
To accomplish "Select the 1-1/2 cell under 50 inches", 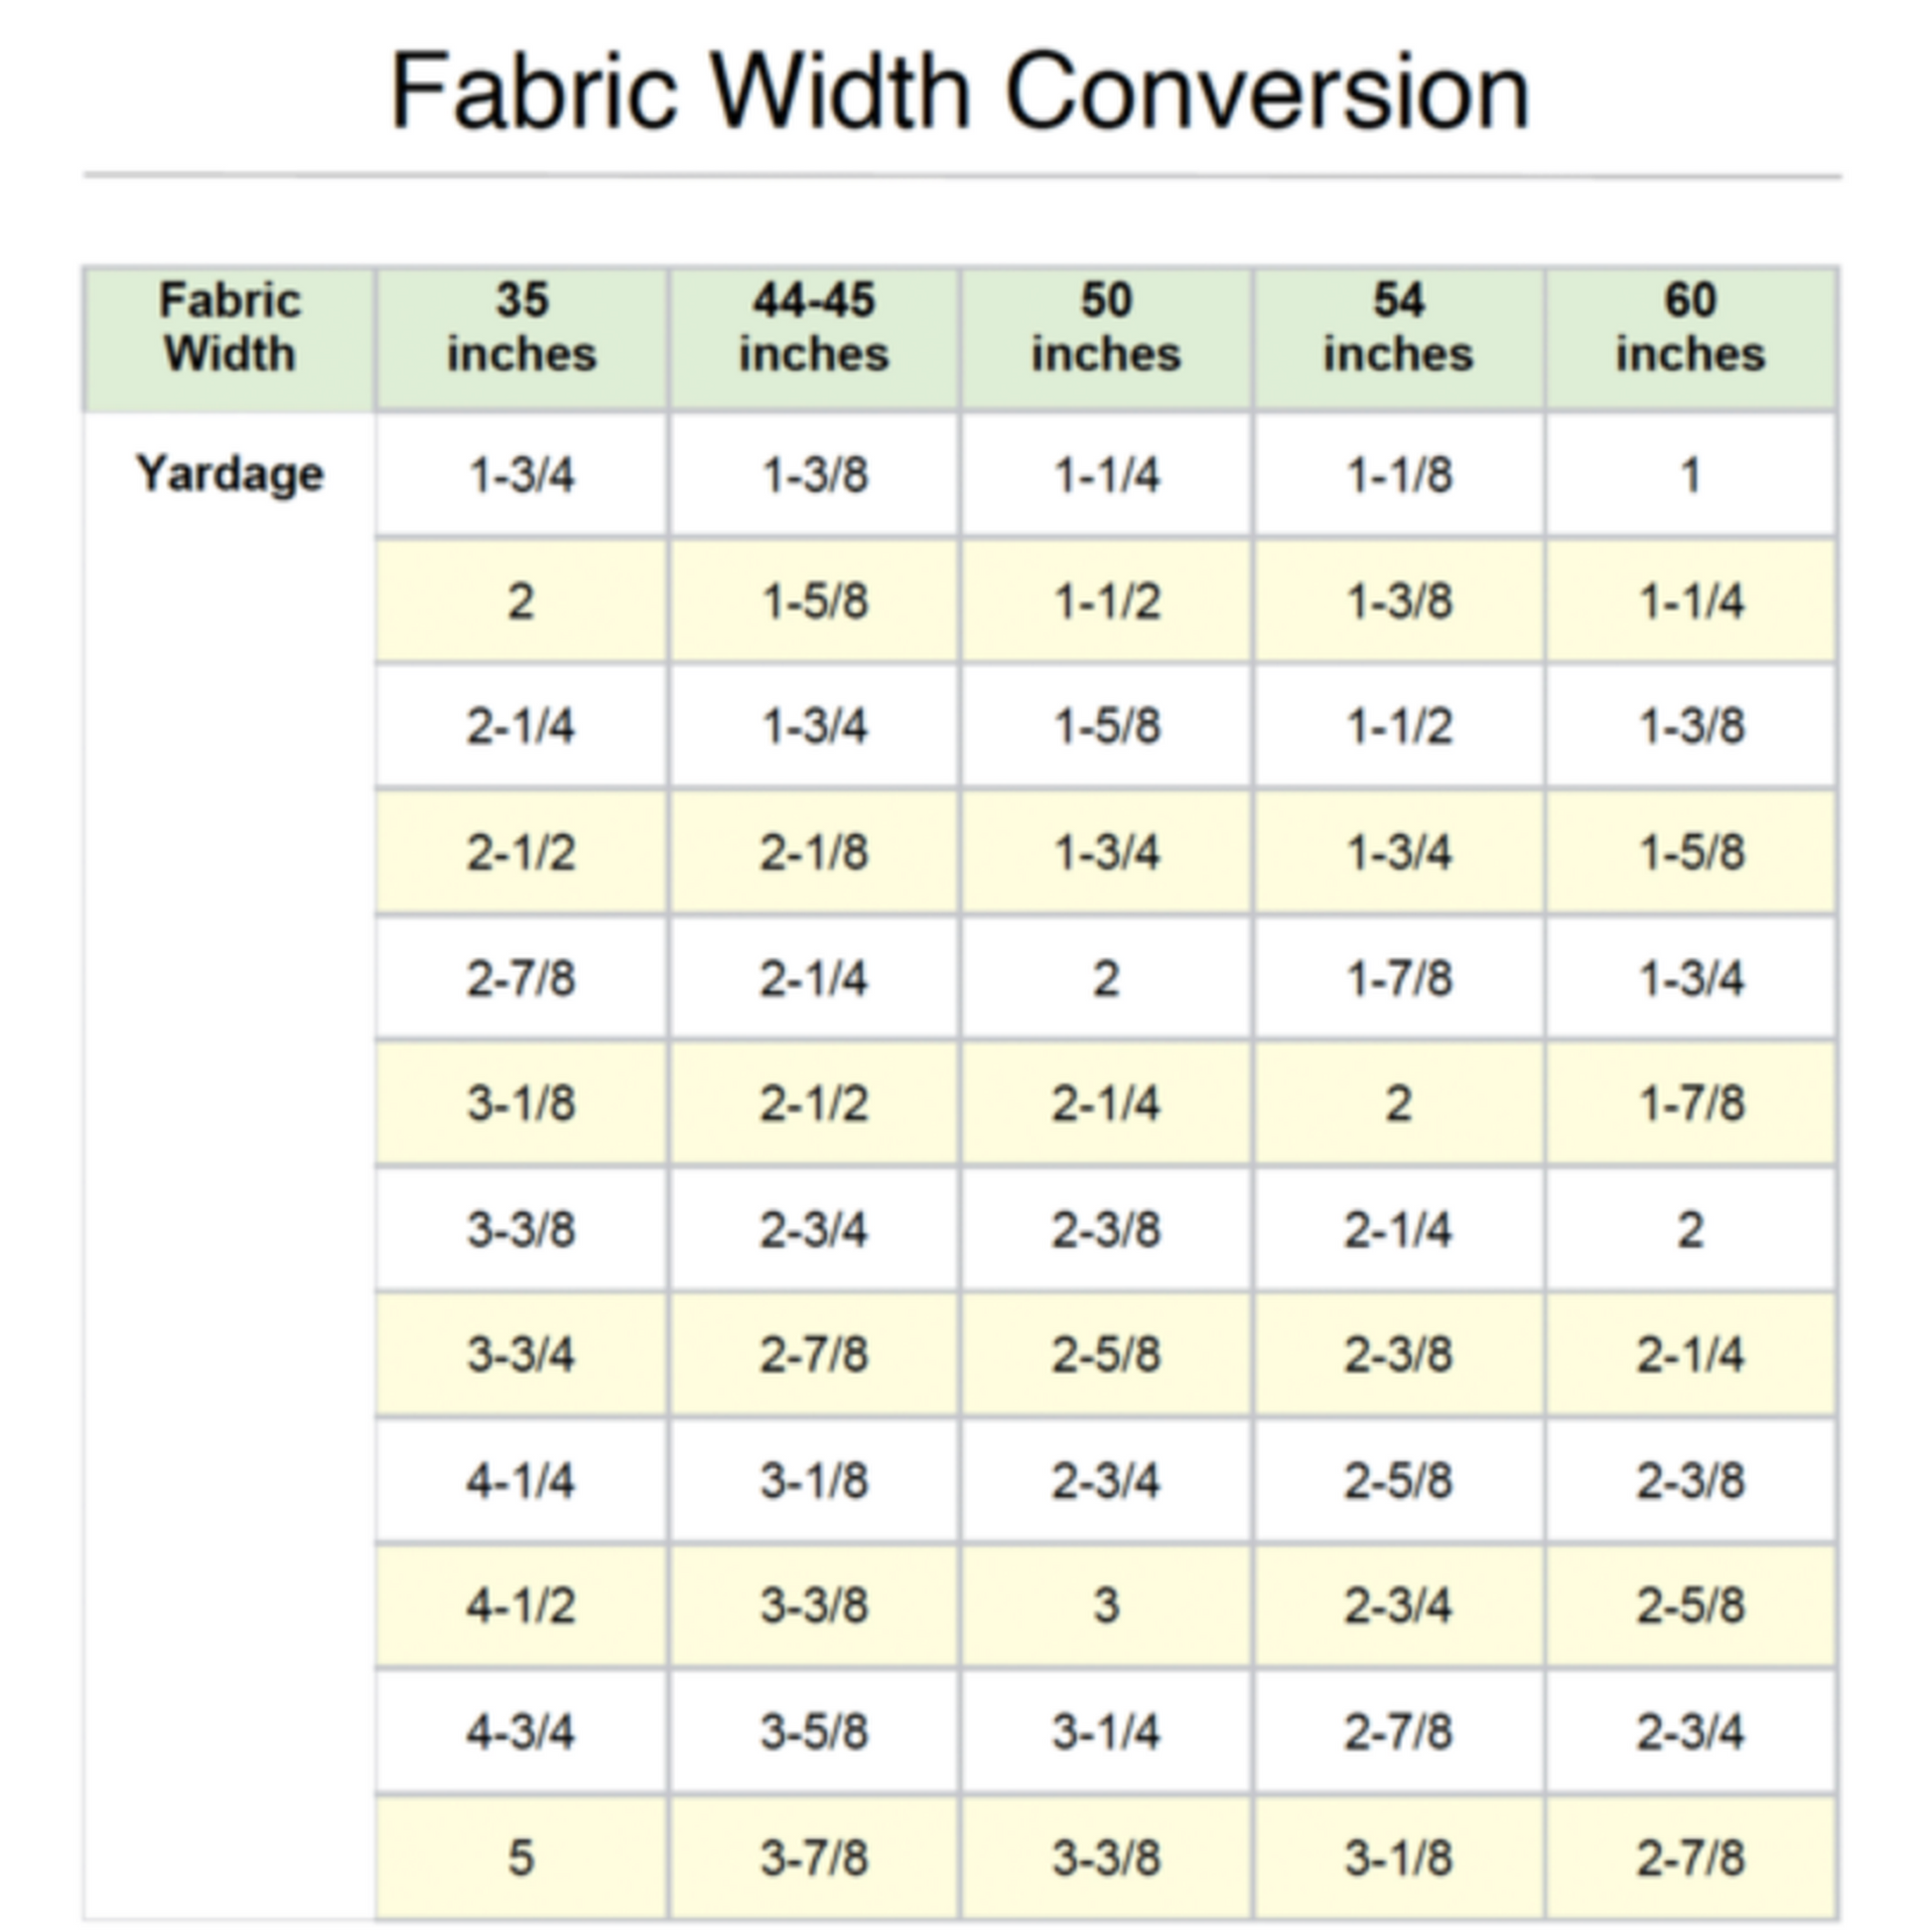I will click(x=1106, y=601).
